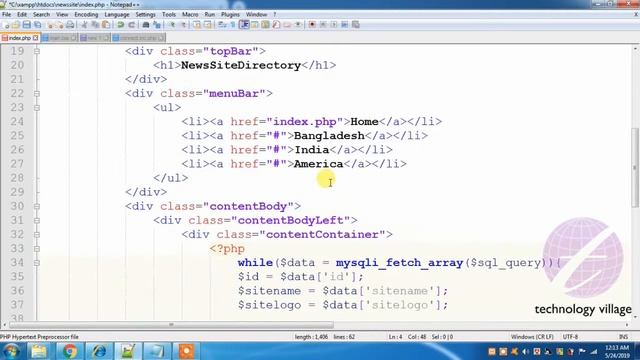Open the Language menu
This screenshot has height=360, width=640.
[x=117, y=14]
